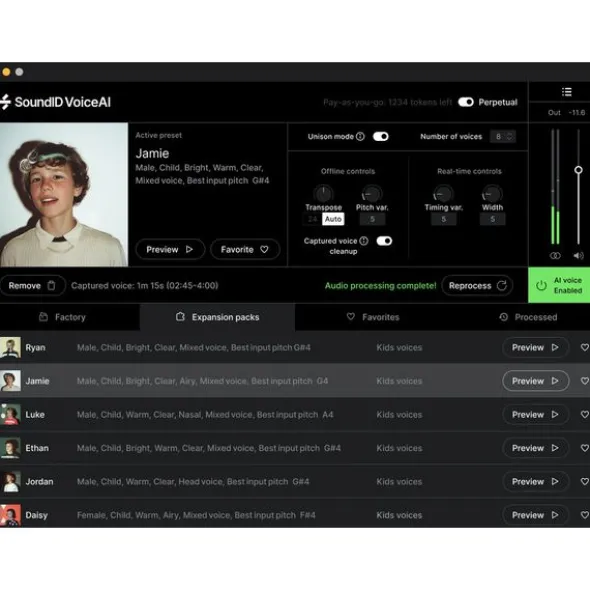
Task: Toggle the Perpetual license switch
Action: (x=466, y=102)
